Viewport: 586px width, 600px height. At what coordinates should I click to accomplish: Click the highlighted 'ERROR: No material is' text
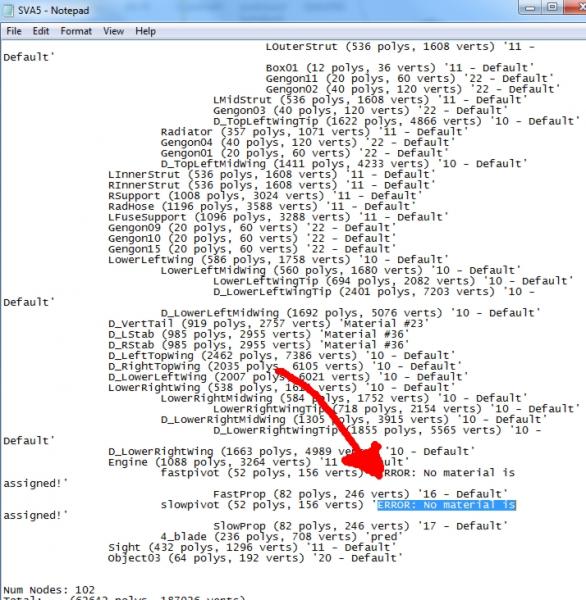[x=446, y=505]
